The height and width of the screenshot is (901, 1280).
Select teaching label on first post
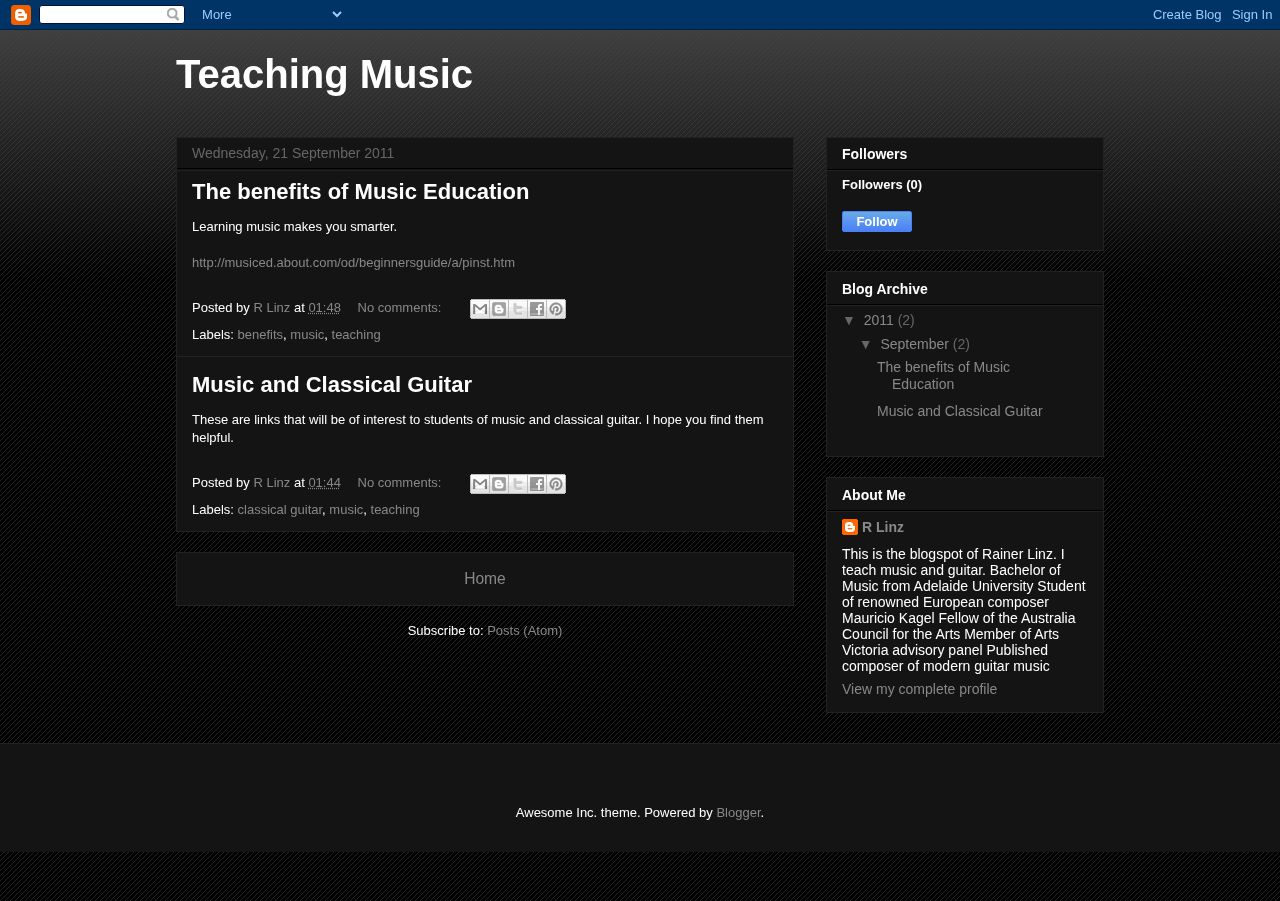pos(356,335)
